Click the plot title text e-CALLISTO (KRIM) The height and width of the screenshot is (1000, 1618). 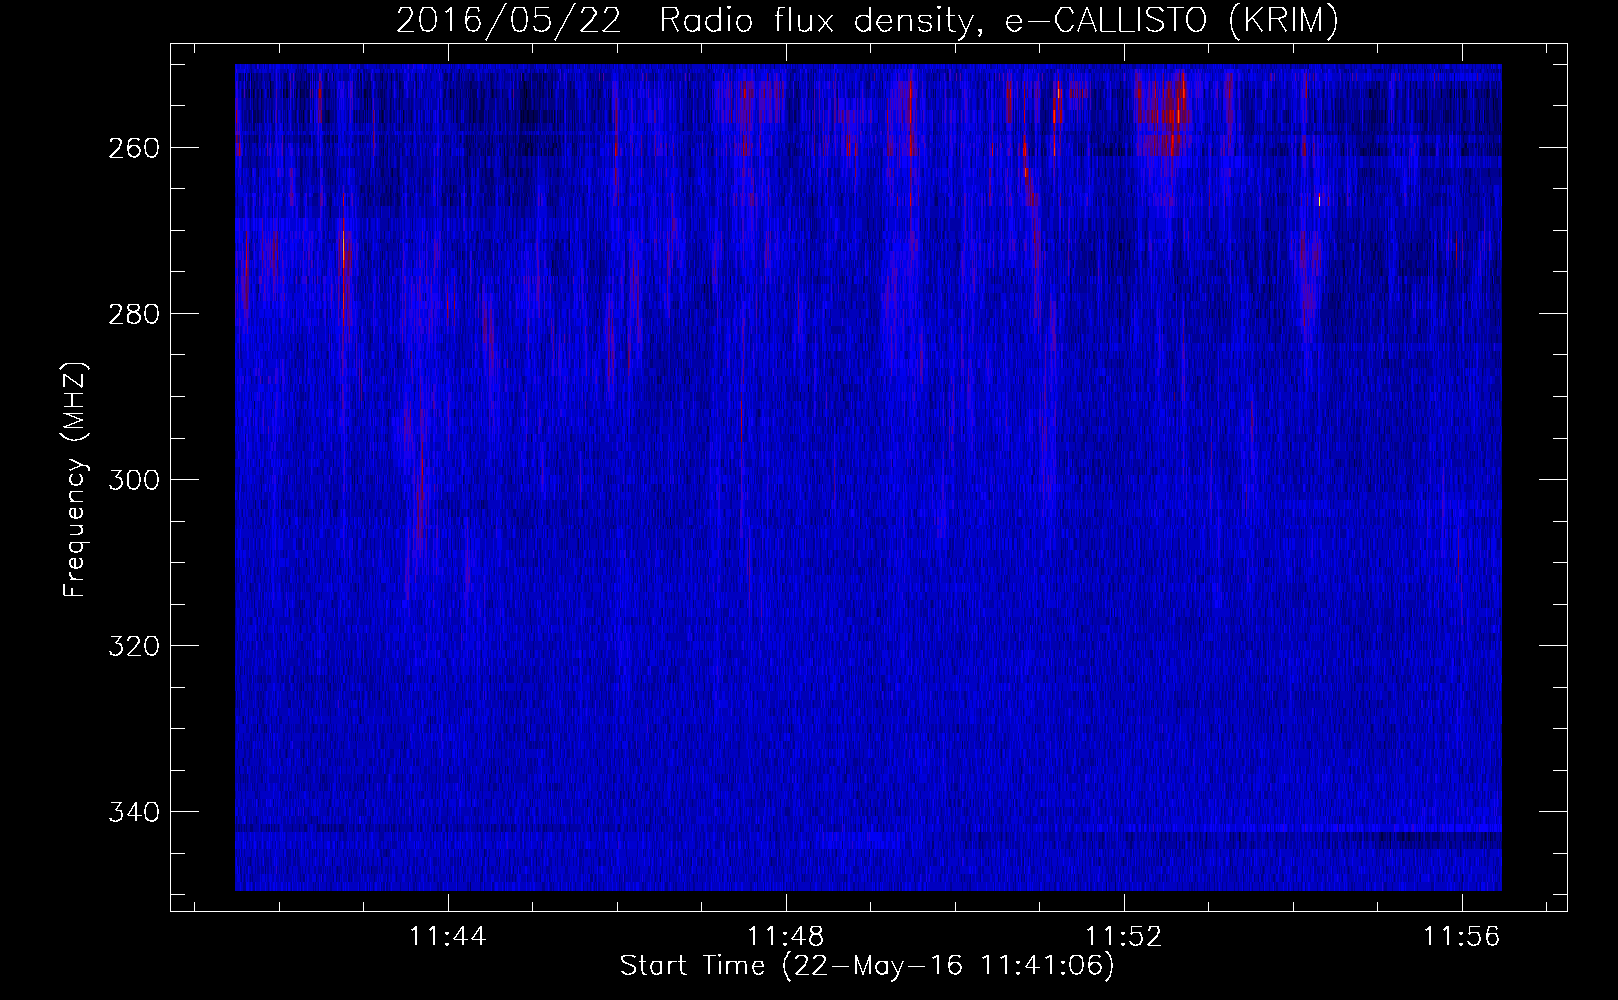pyautogui.click(x=1171, y=21)
